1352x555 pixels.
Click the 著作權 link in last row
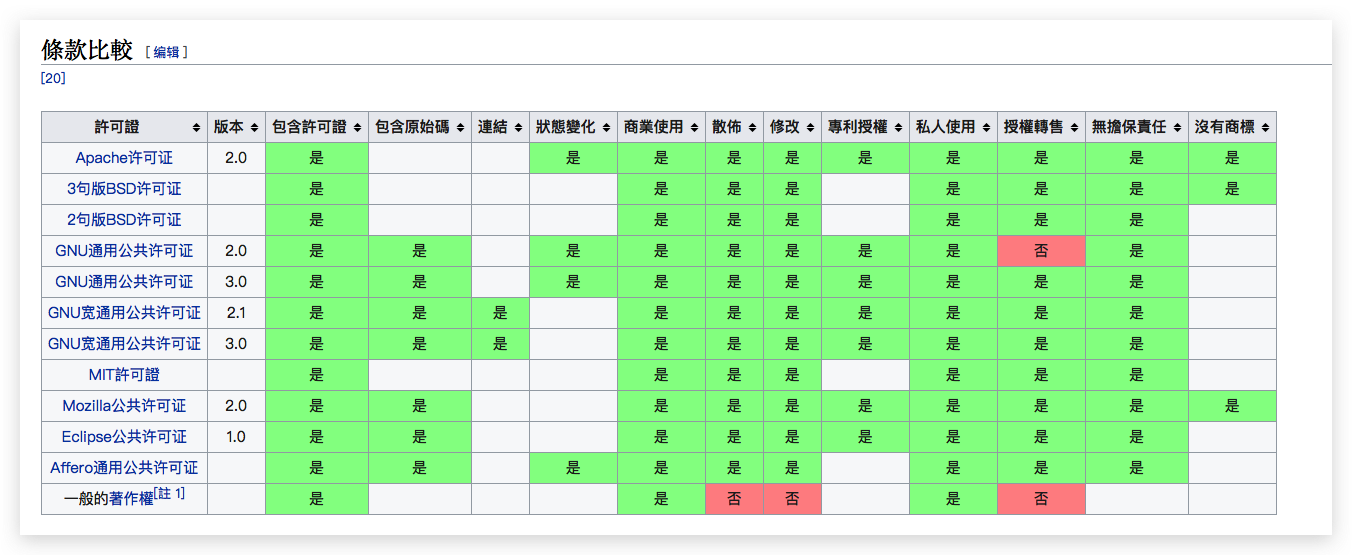coord(131,499)
